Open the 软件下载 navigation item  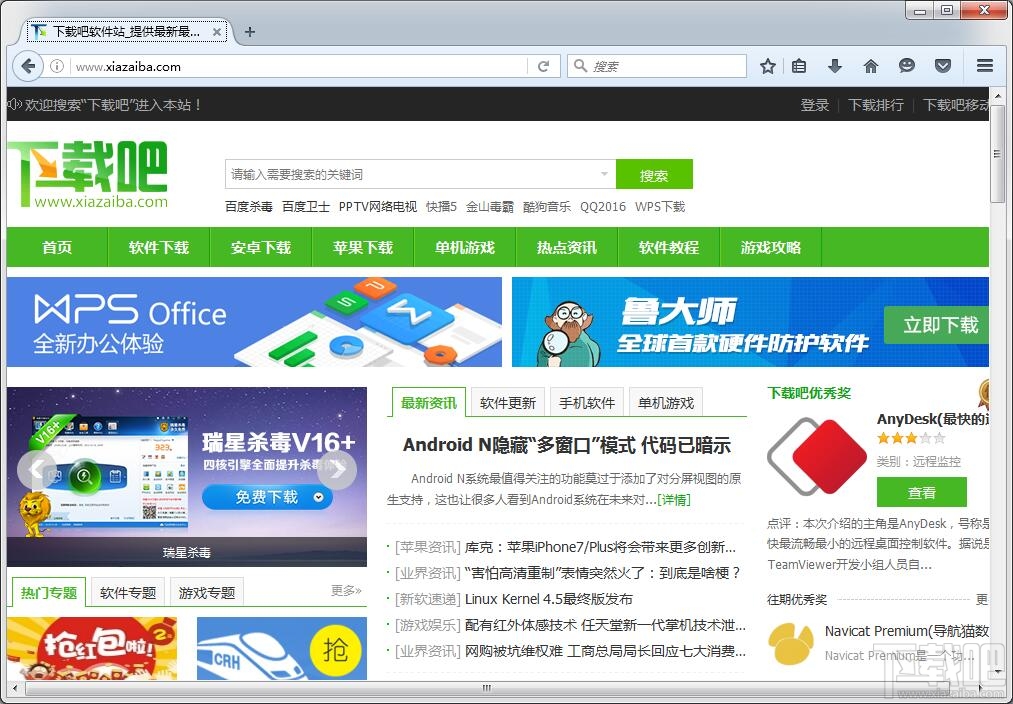click(159, 247)
